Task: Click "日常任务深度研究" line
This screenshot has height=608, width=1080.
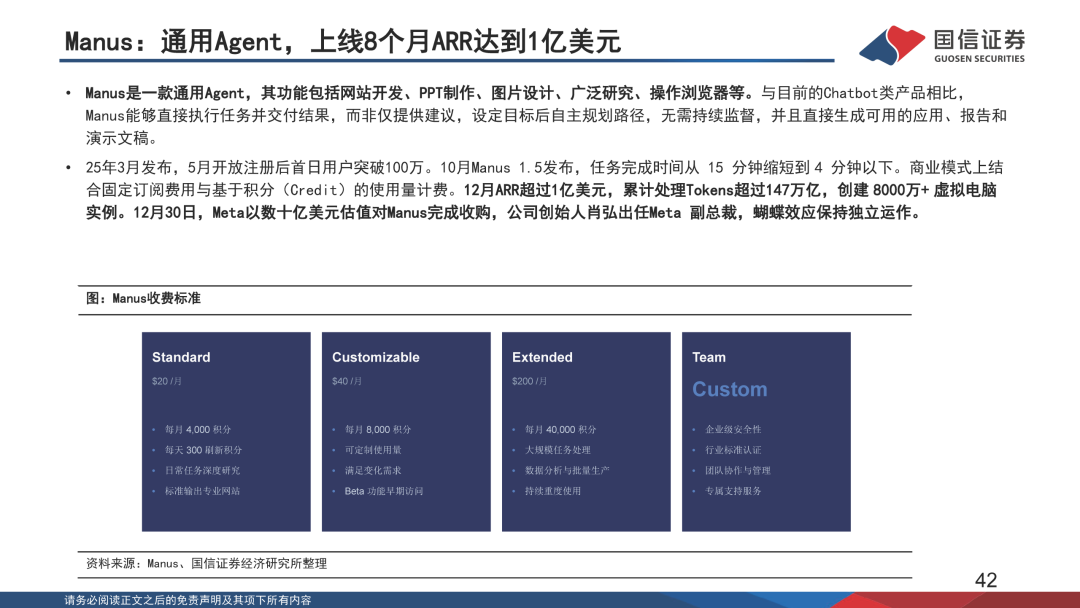Action: [x=202, y=470]
